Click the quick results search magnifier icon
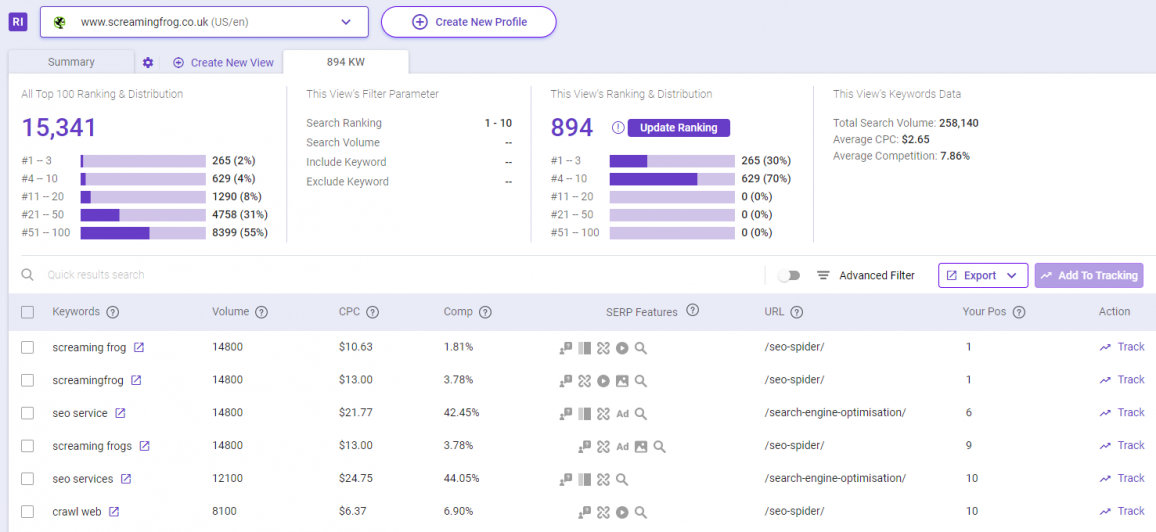Viewport: 1156px width, 532px height. click(x=27, y=275)
